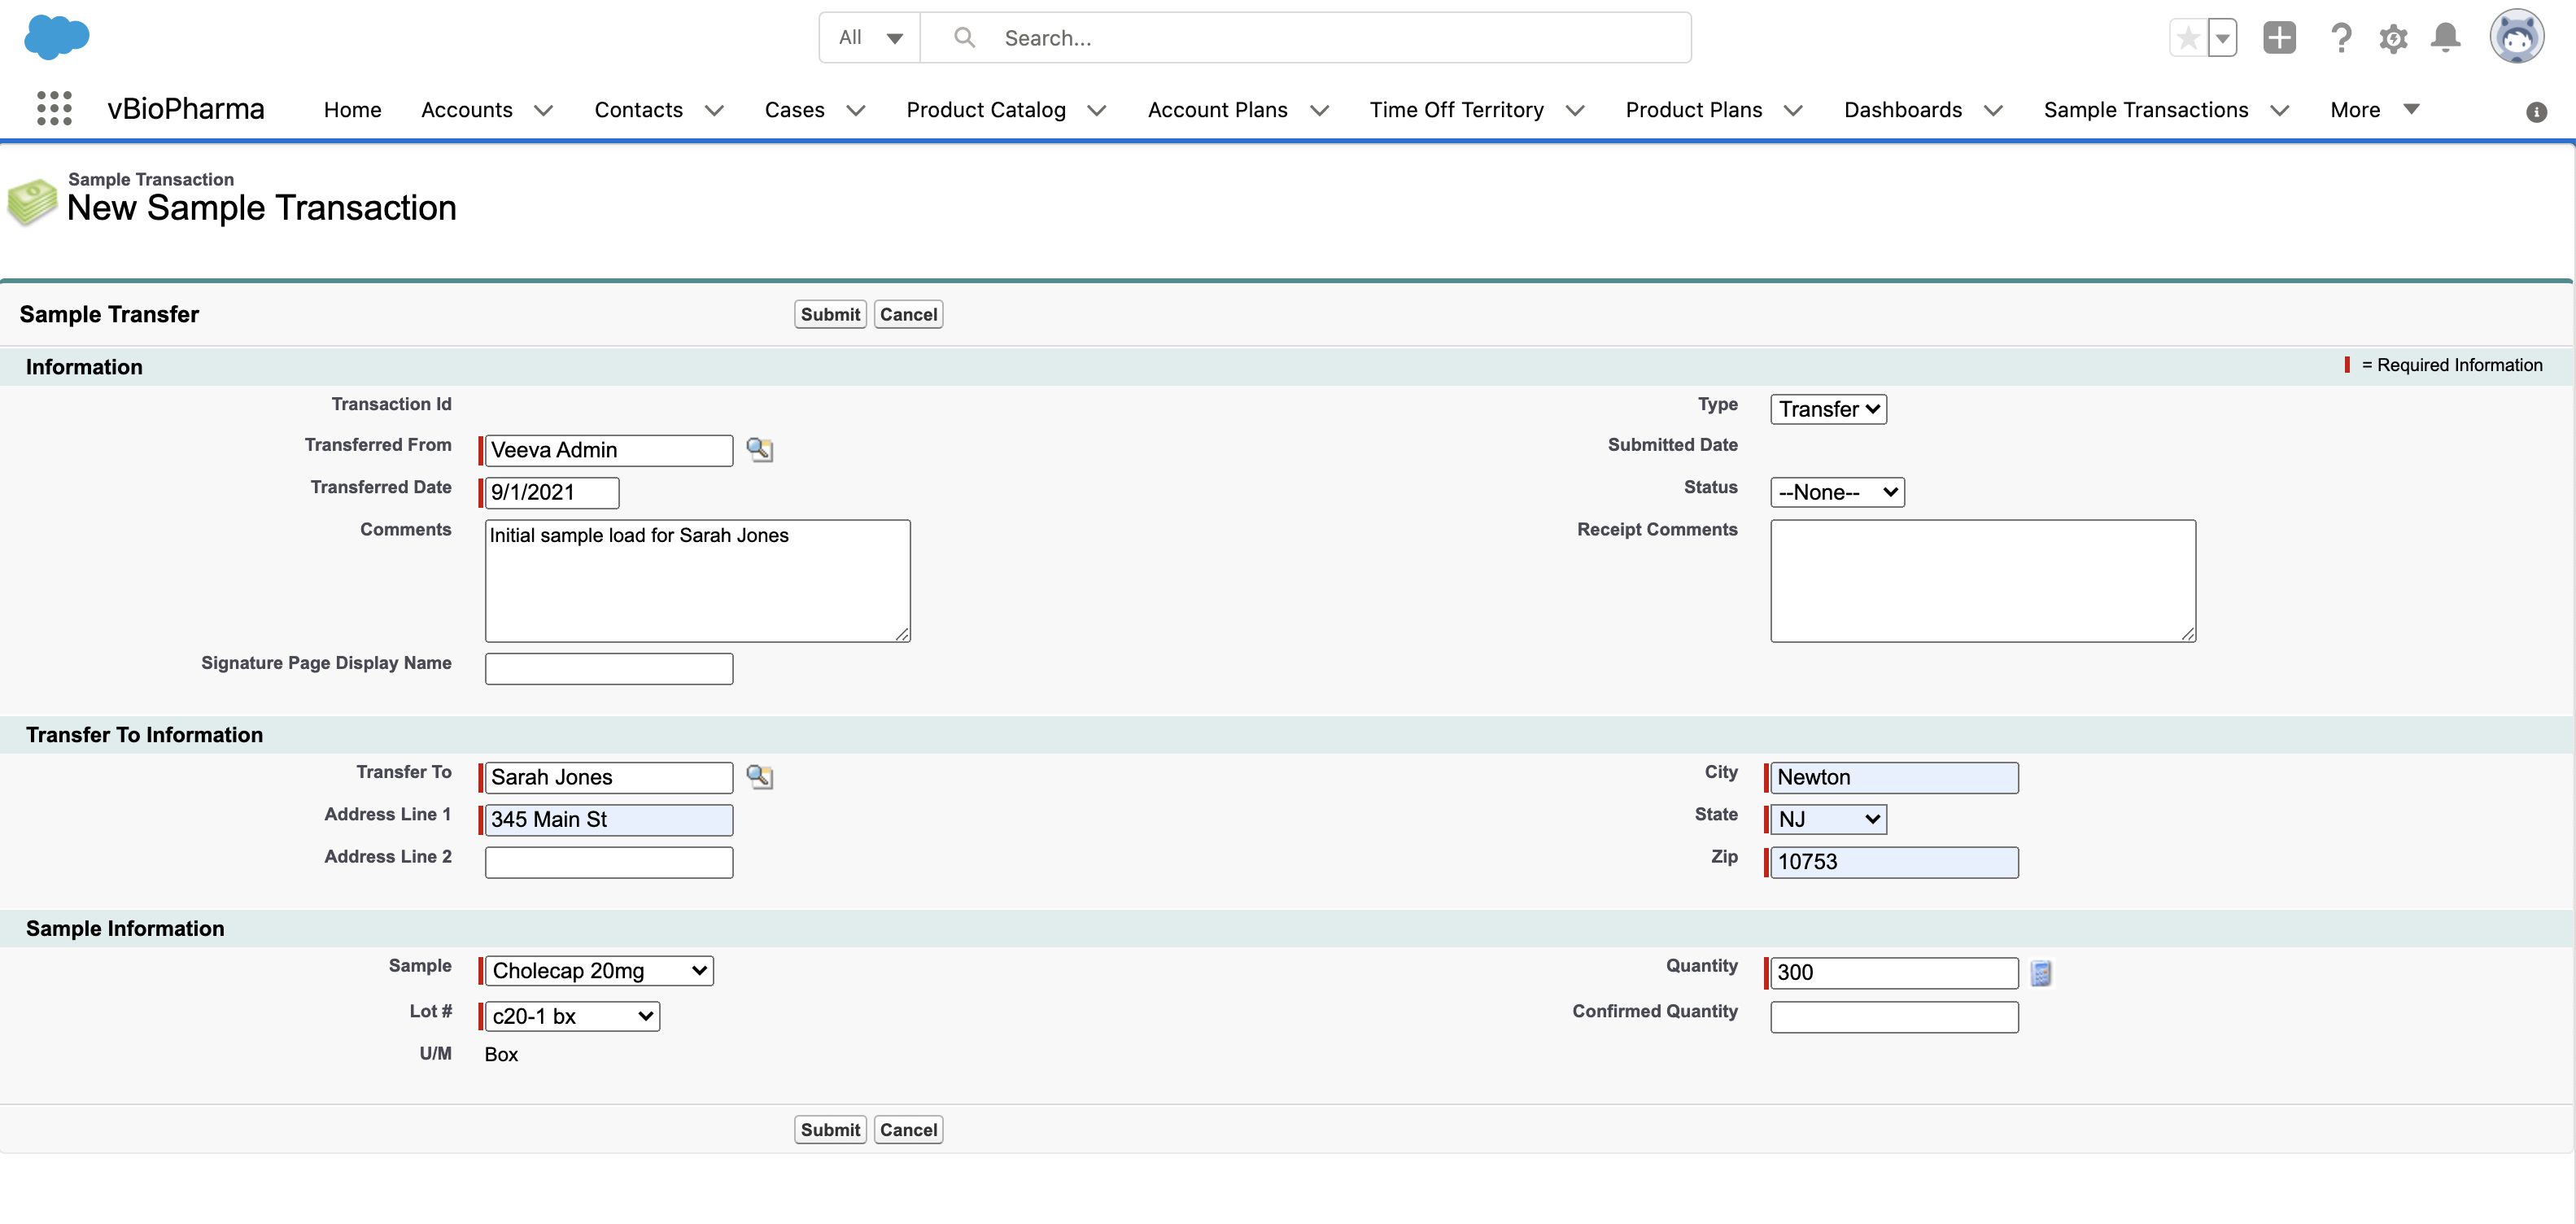Open the State dropdown showing NJ

pyautogui.click(x=1827, y=820)
